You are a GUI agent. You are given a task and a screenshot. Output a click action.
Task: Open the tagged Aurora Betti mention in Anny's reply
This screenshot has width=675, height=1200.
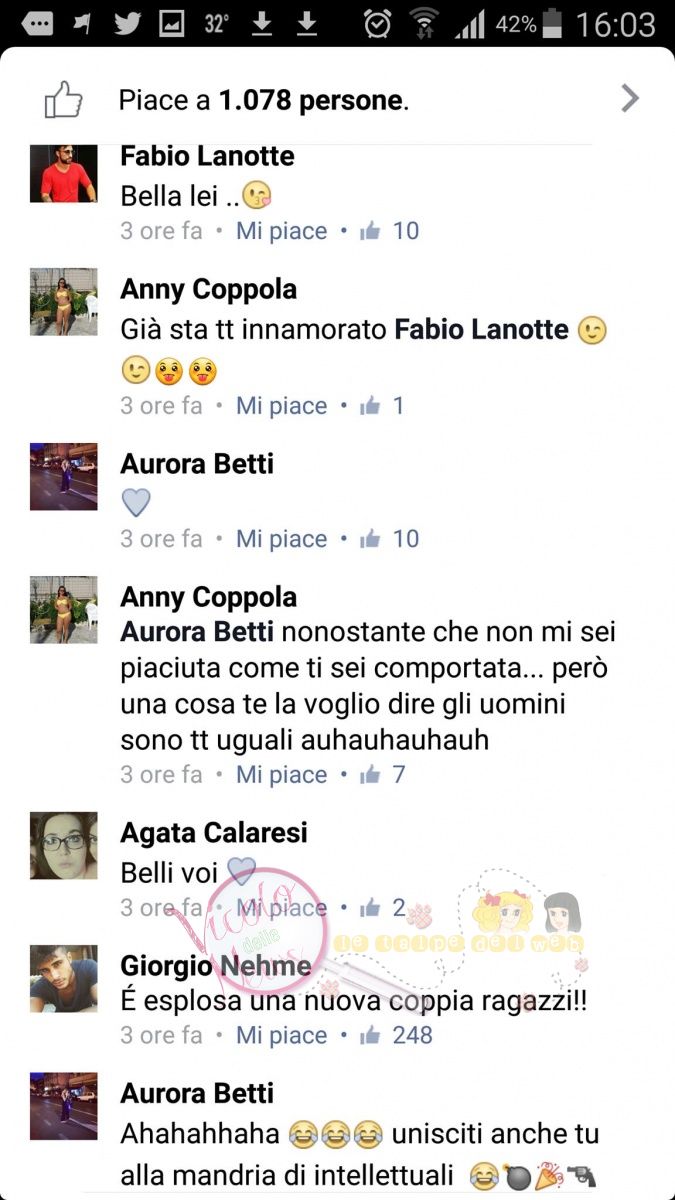[197, 633]
